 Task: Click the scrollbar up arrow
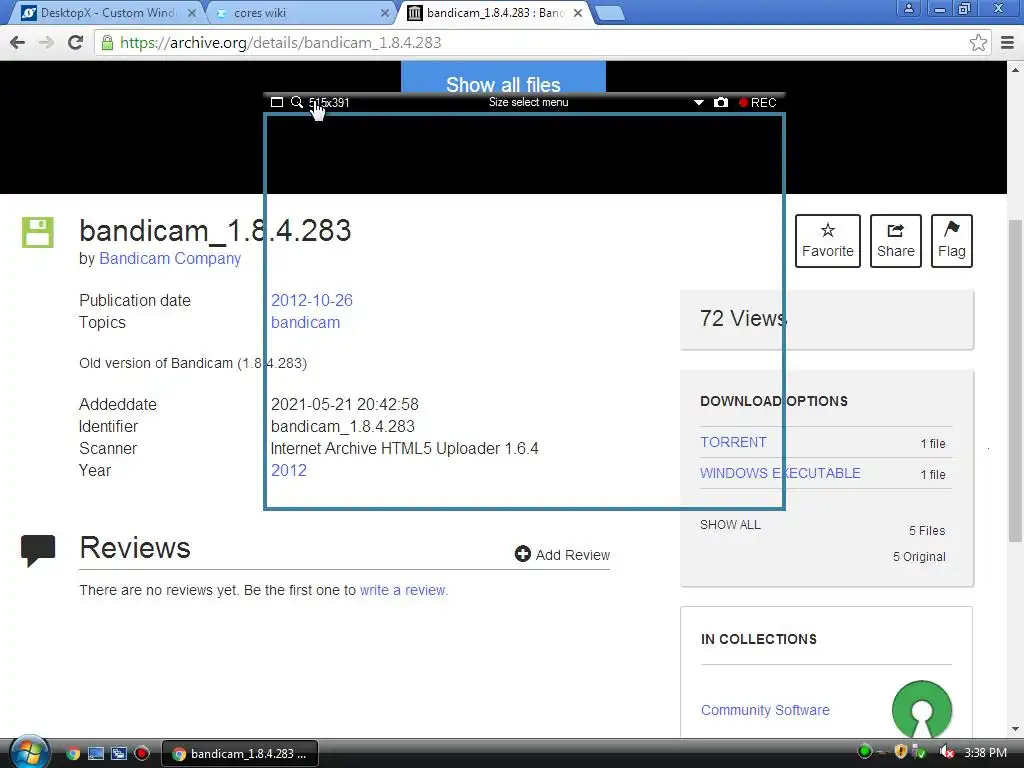click(x=1015, y=69)
